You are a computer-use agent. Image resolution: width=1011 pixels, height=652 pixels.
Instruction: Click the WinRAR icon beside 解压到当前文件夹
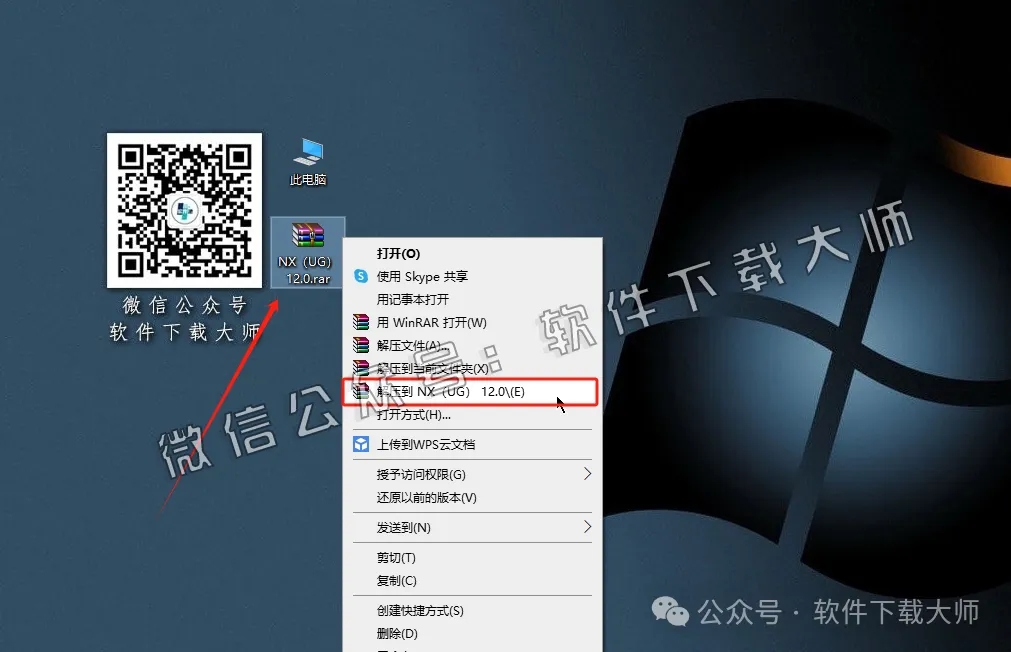pyautogui.click(x=362, y=368)
